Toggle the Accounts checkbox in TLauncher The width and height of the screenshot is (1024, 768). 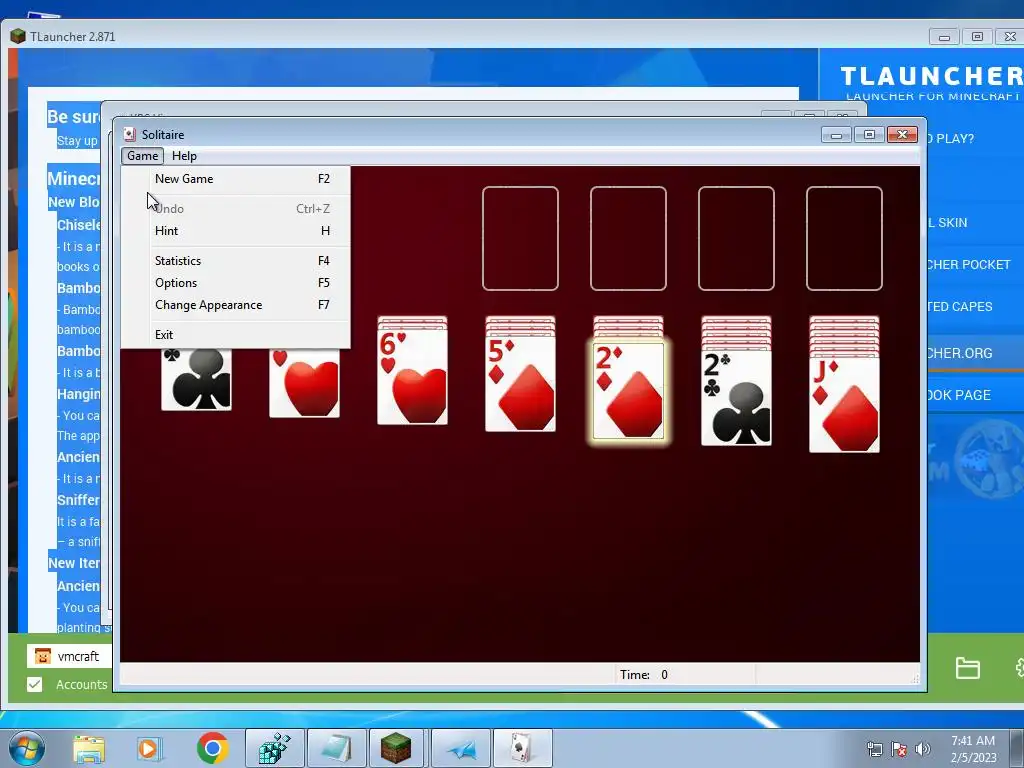coord(35,684)
